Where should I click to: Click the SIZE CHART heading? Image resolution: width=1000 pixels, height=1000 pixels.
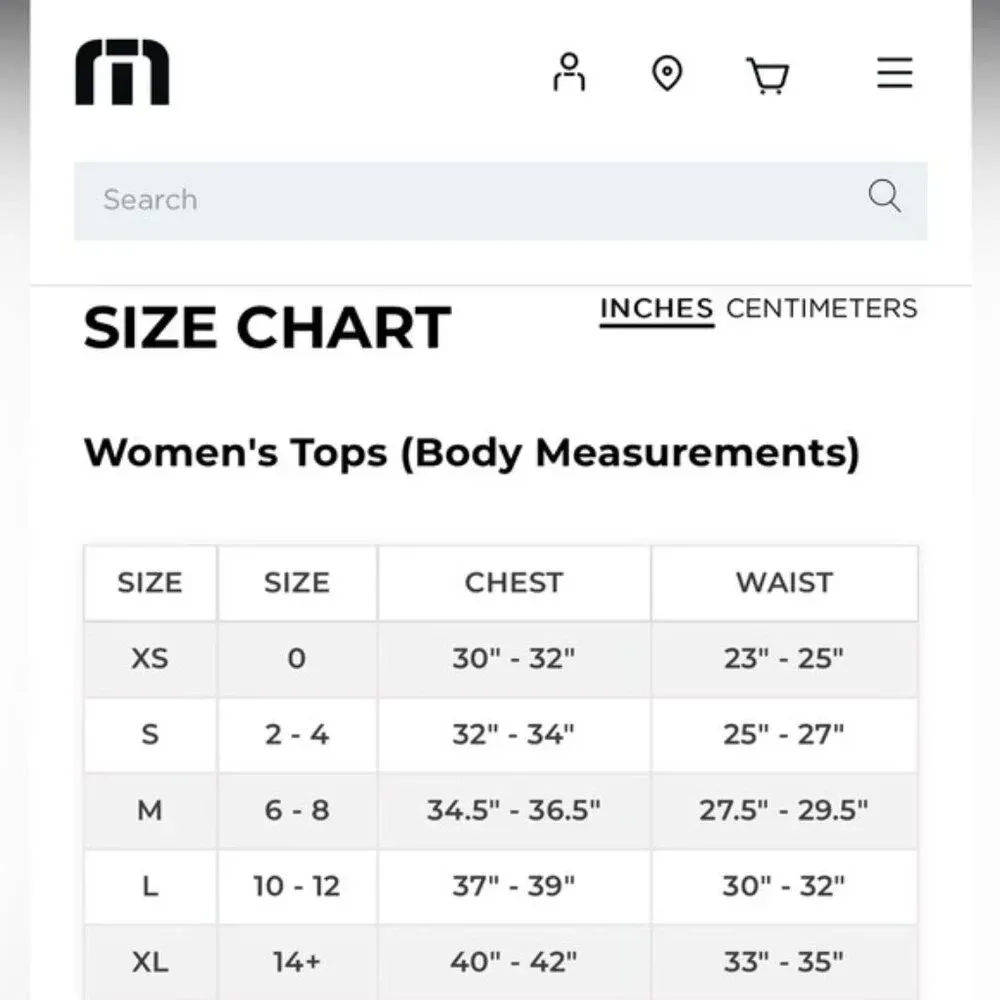click(x=267, y=328)
